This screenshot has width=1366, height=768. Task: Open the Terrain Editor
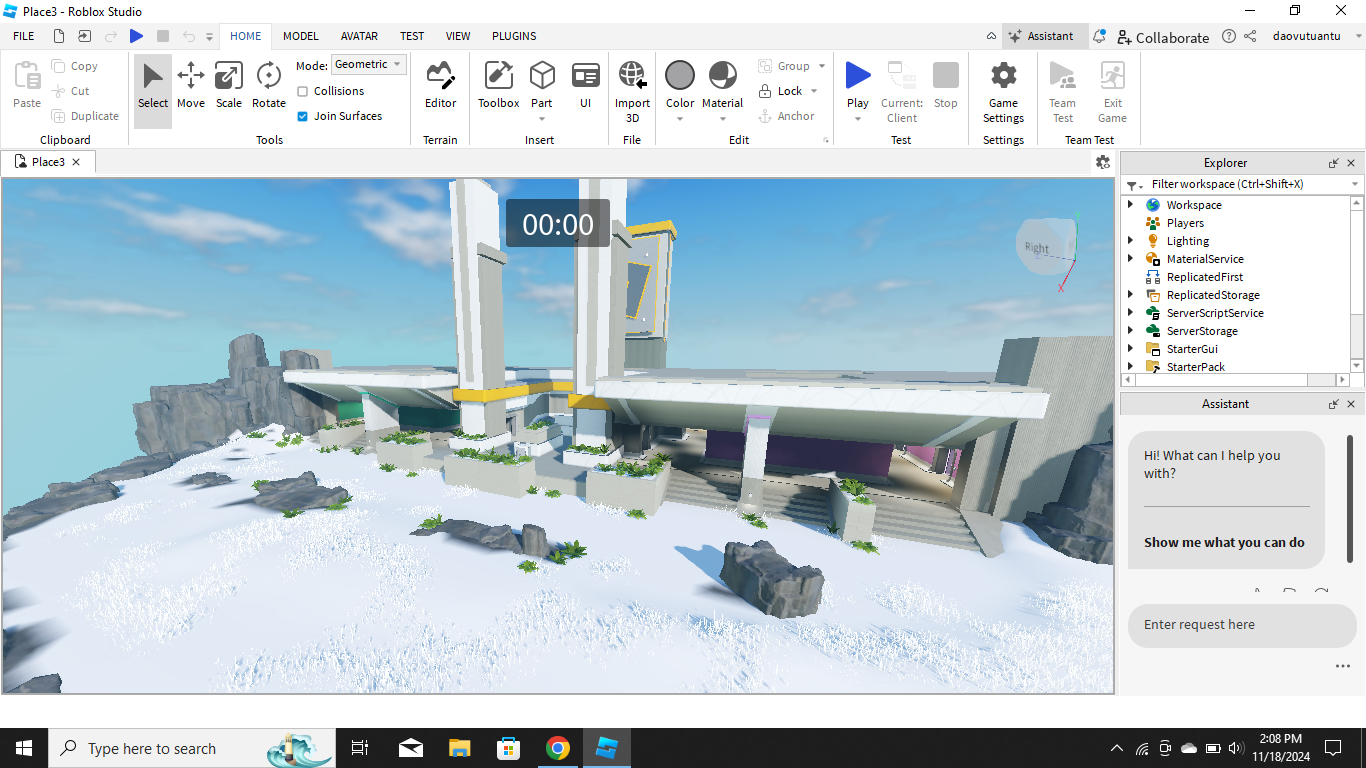pyautogui.click(x=440, y=86)
